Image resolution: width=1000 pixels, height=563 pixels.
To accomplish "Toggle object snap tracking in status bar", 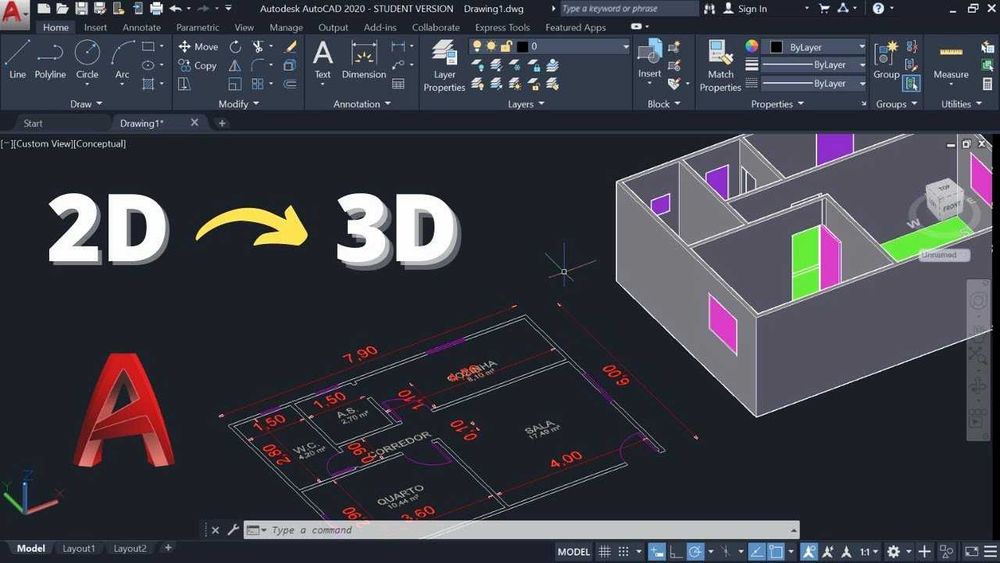I will (x=756, y=552).
